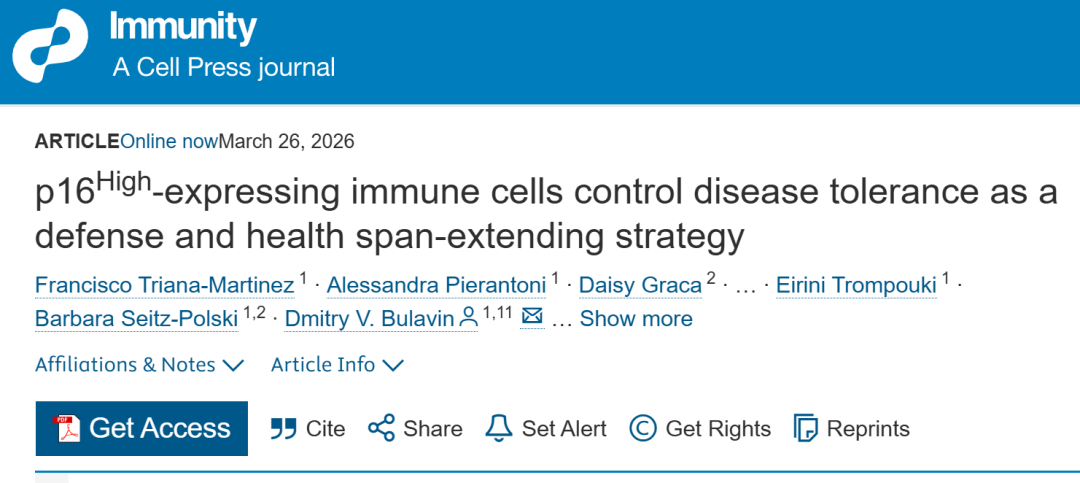Viewport: 1080px width, 483px height.
Task: Click the author profile person icon
Action: click(468, 318)
